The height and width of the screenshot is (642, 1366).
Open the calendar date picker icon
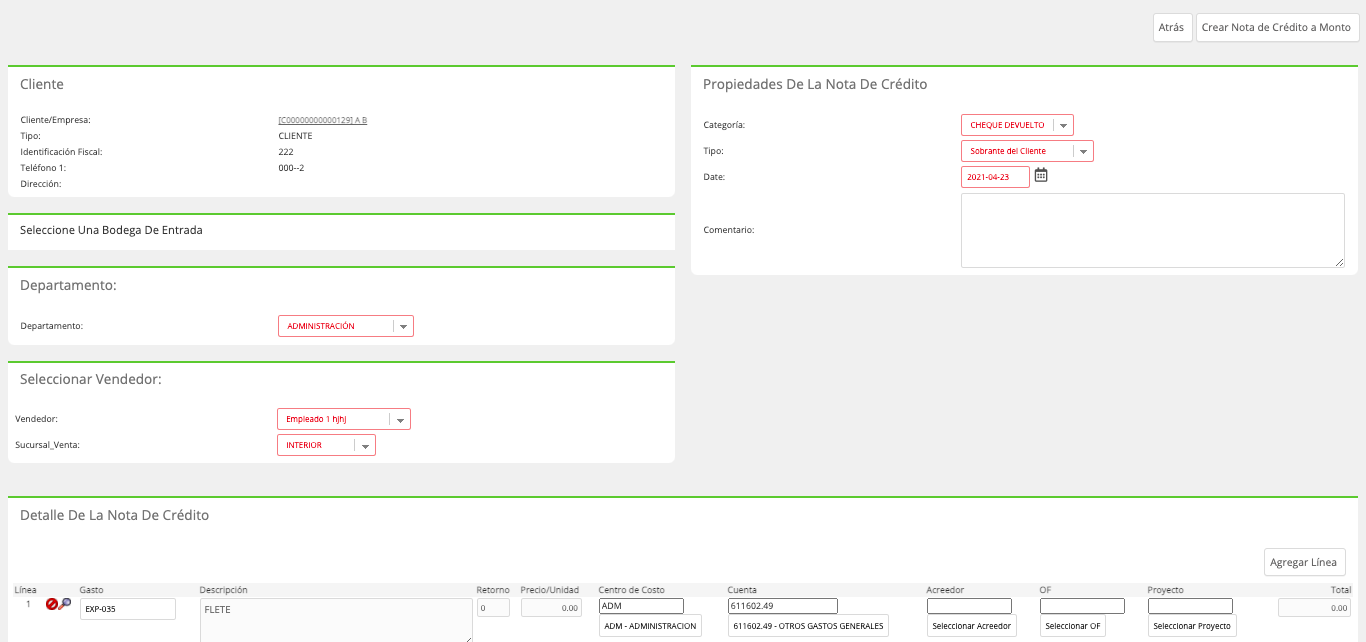tap(1041, 175)
